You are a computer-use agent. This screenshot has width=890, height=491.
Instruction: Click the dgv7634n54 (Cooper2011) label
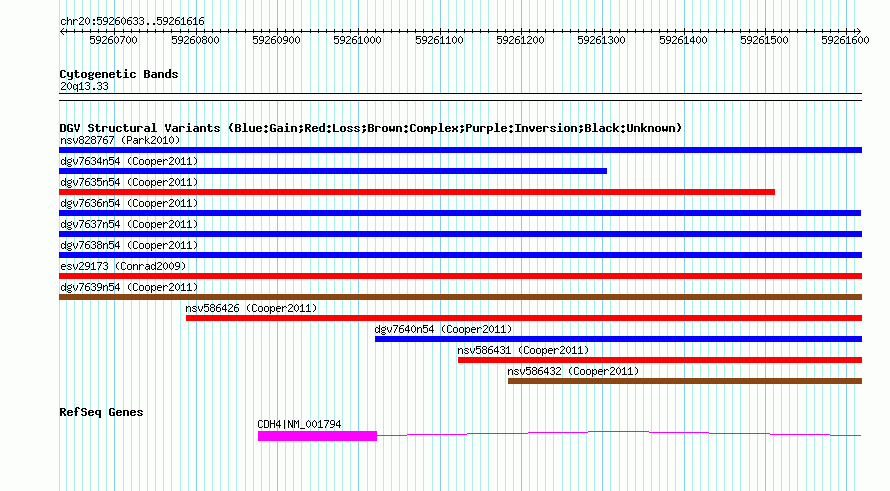click(129, 161)
